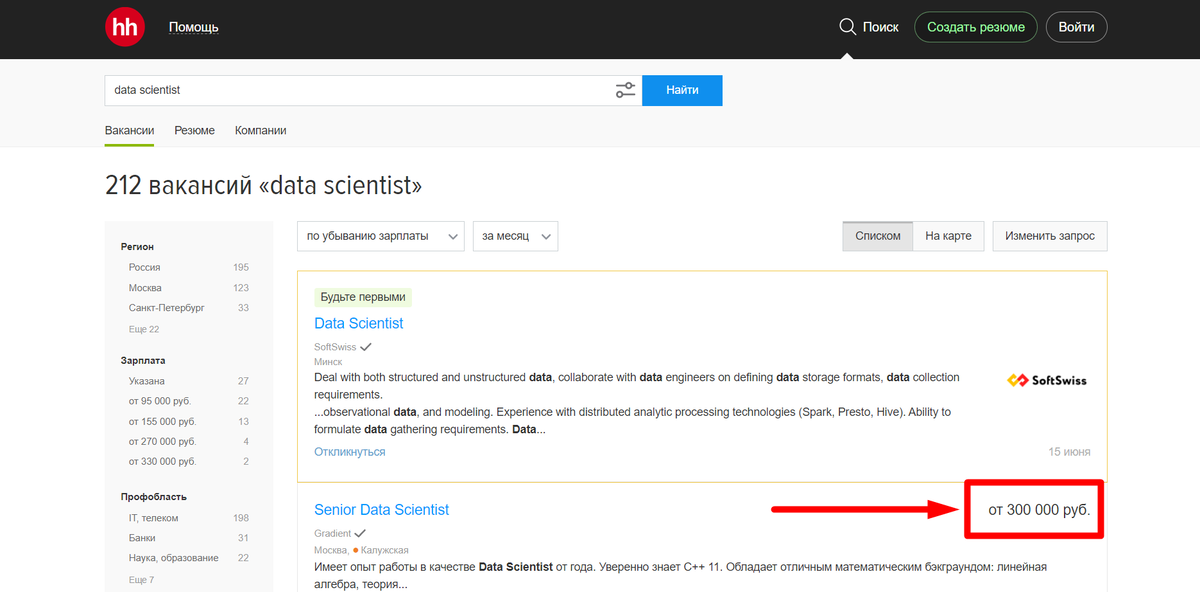The height and width of the screenshot is (592, 1200).
Task: Click the Найти search button
Action: [682, 90]
